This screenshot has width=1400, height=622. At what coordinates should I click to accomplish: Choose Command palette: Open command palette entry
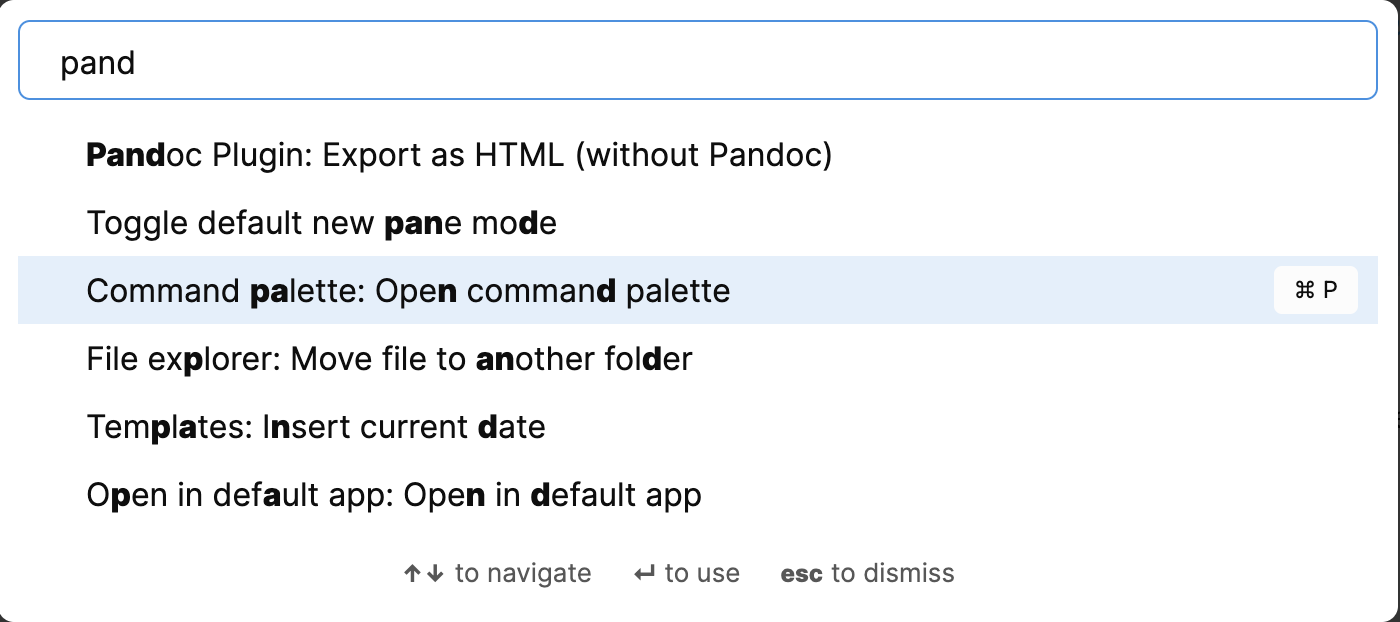tap(408, 291)
